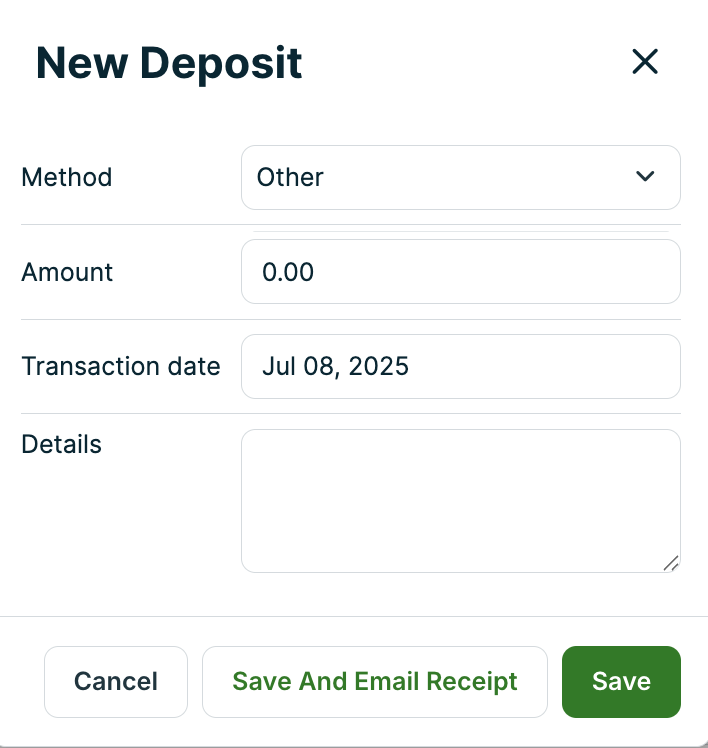Click the Method dropdown chevron arrow
The image size is (708, 748).
pyautogui.click(x=645, y=177)
